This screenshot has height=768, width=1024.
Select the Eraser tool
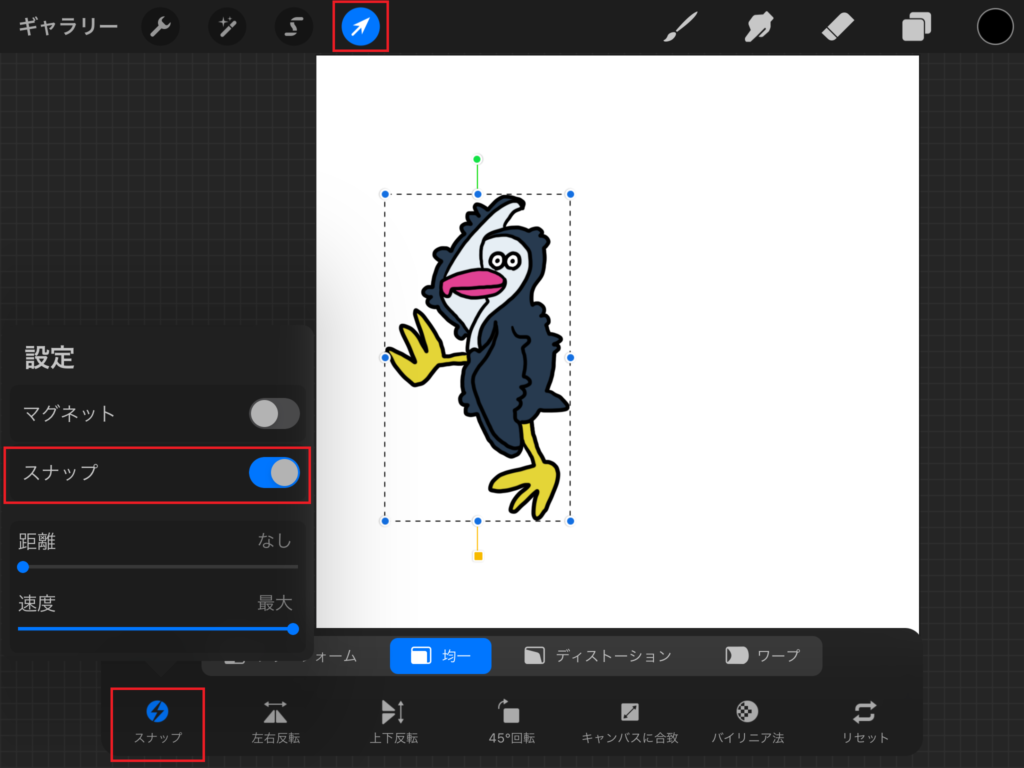(x=837, y=27)
